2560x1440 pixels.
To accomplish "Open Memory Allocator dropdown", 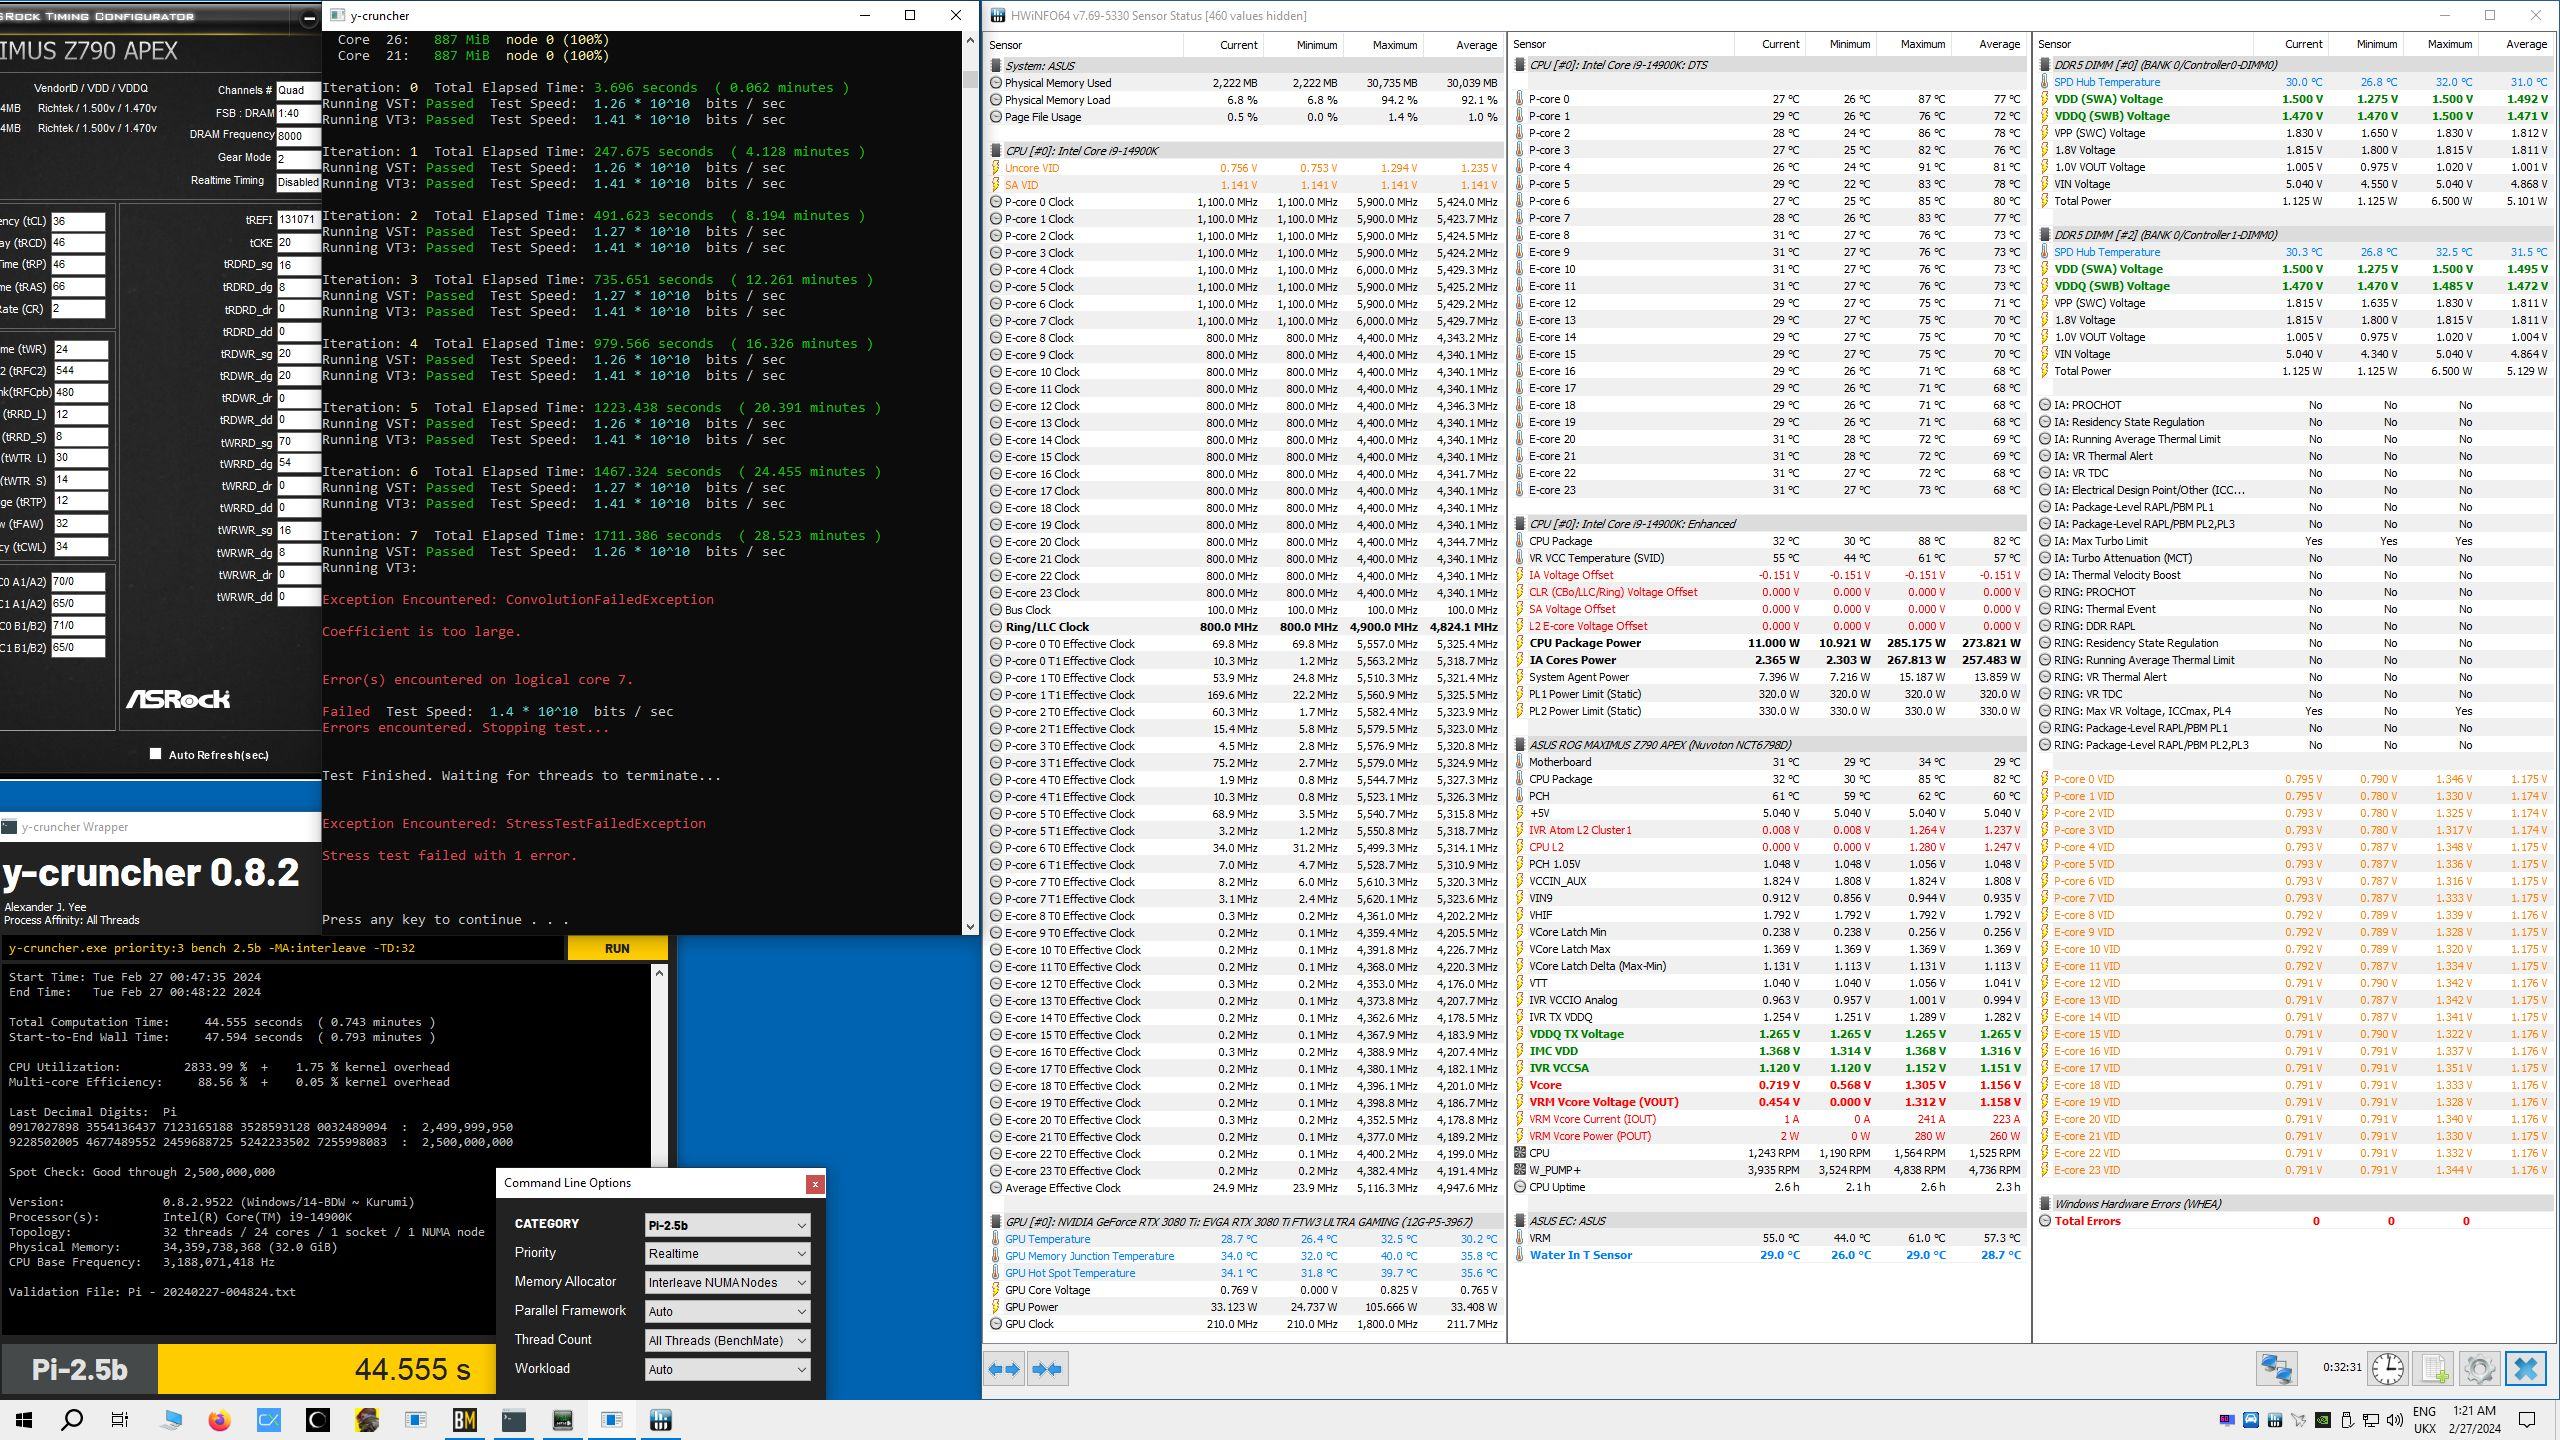I will [x=727, y=1283].
